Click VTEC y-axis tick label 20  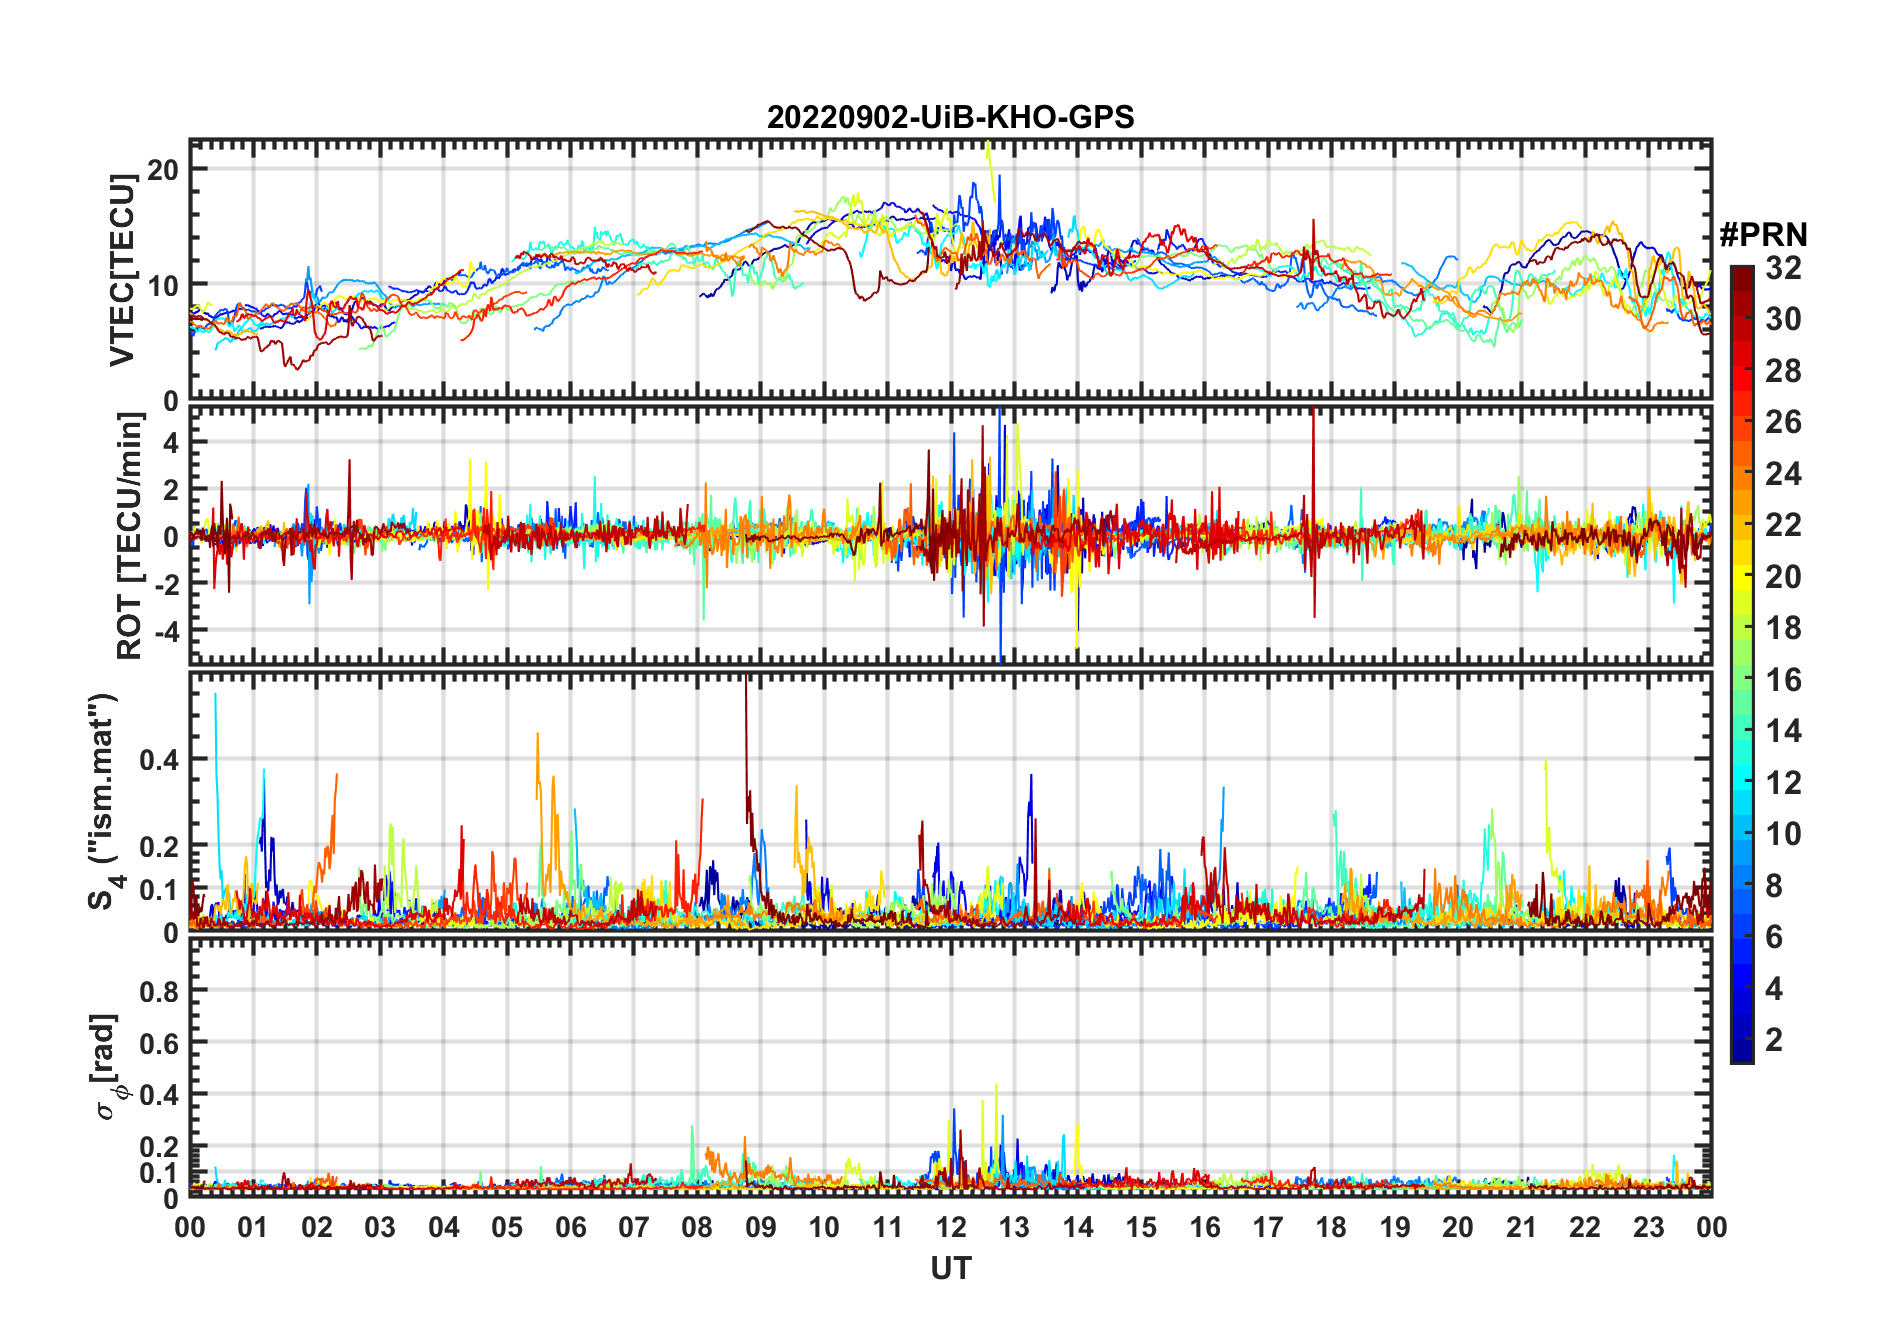[x=163, y=169]
